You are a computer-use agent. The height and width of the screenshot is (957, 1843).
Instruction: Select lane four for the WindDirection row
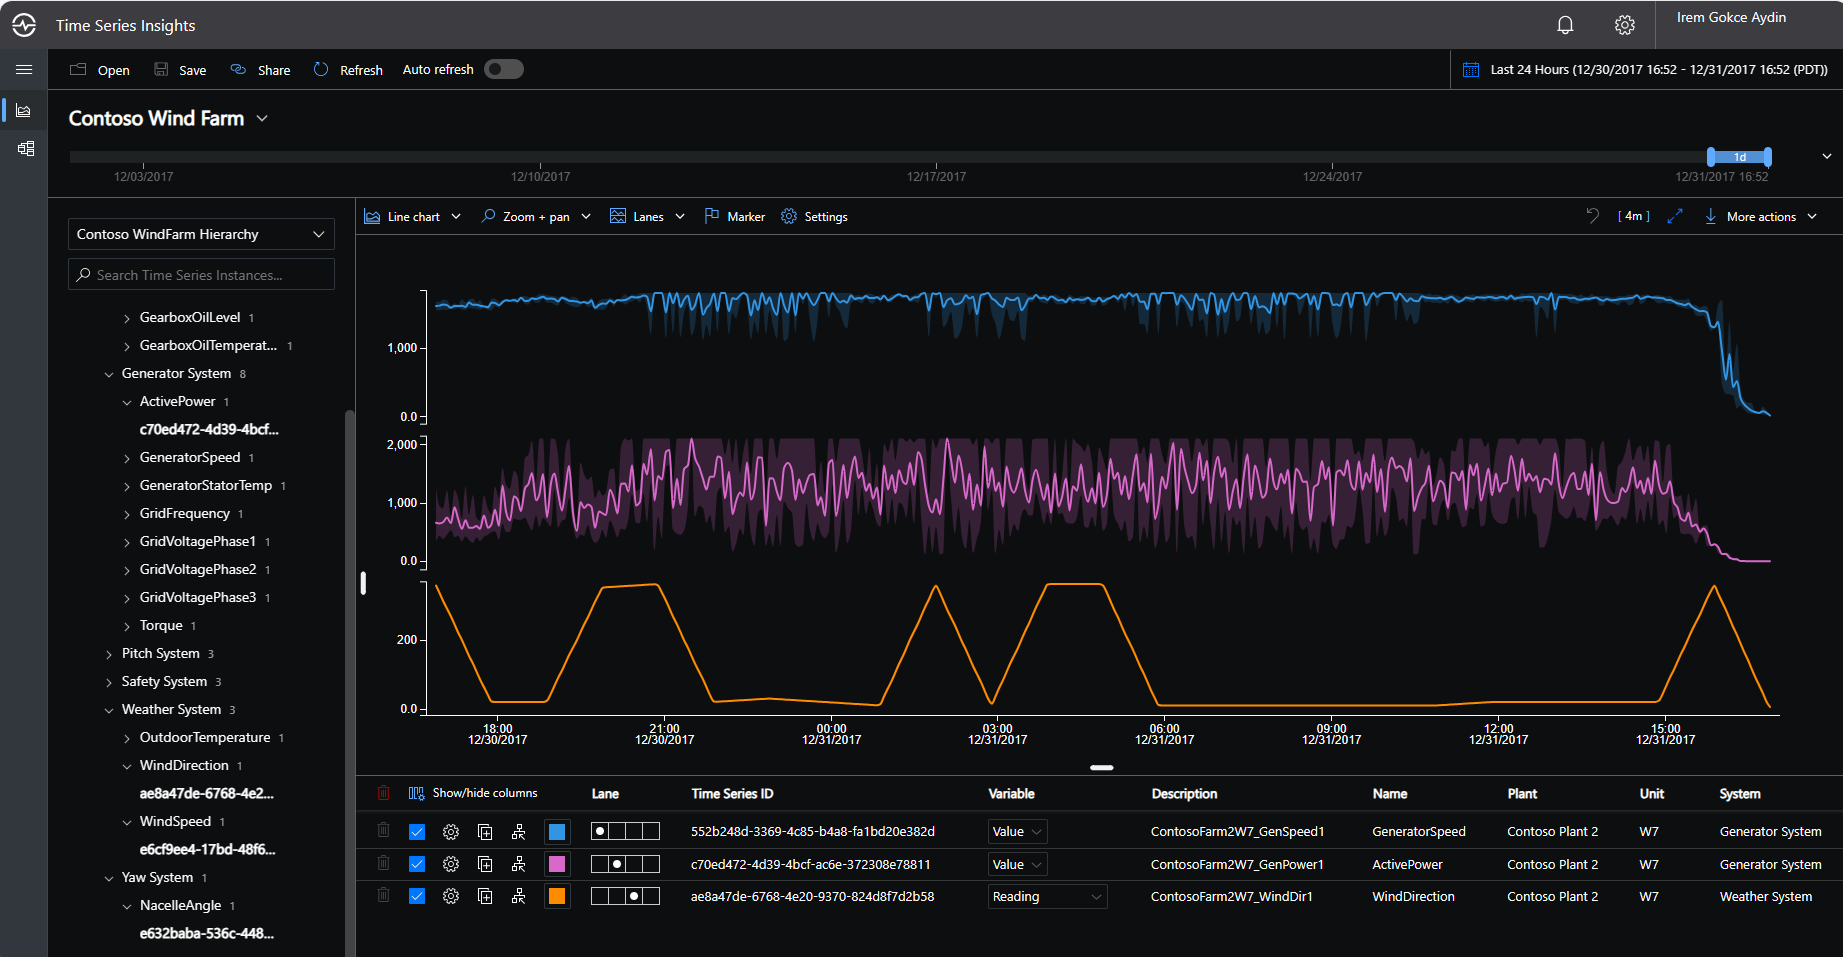[x=651, y=896]
